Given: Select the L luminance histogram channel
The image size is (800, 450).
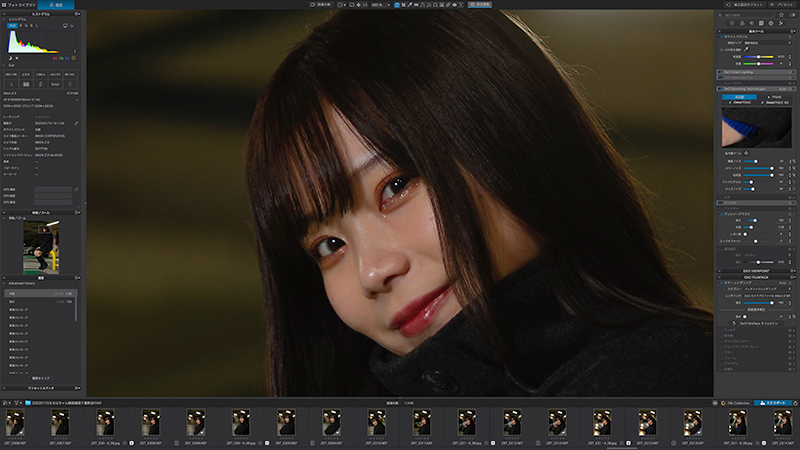Looking at the screenshot, I should [x=37, y=26].
